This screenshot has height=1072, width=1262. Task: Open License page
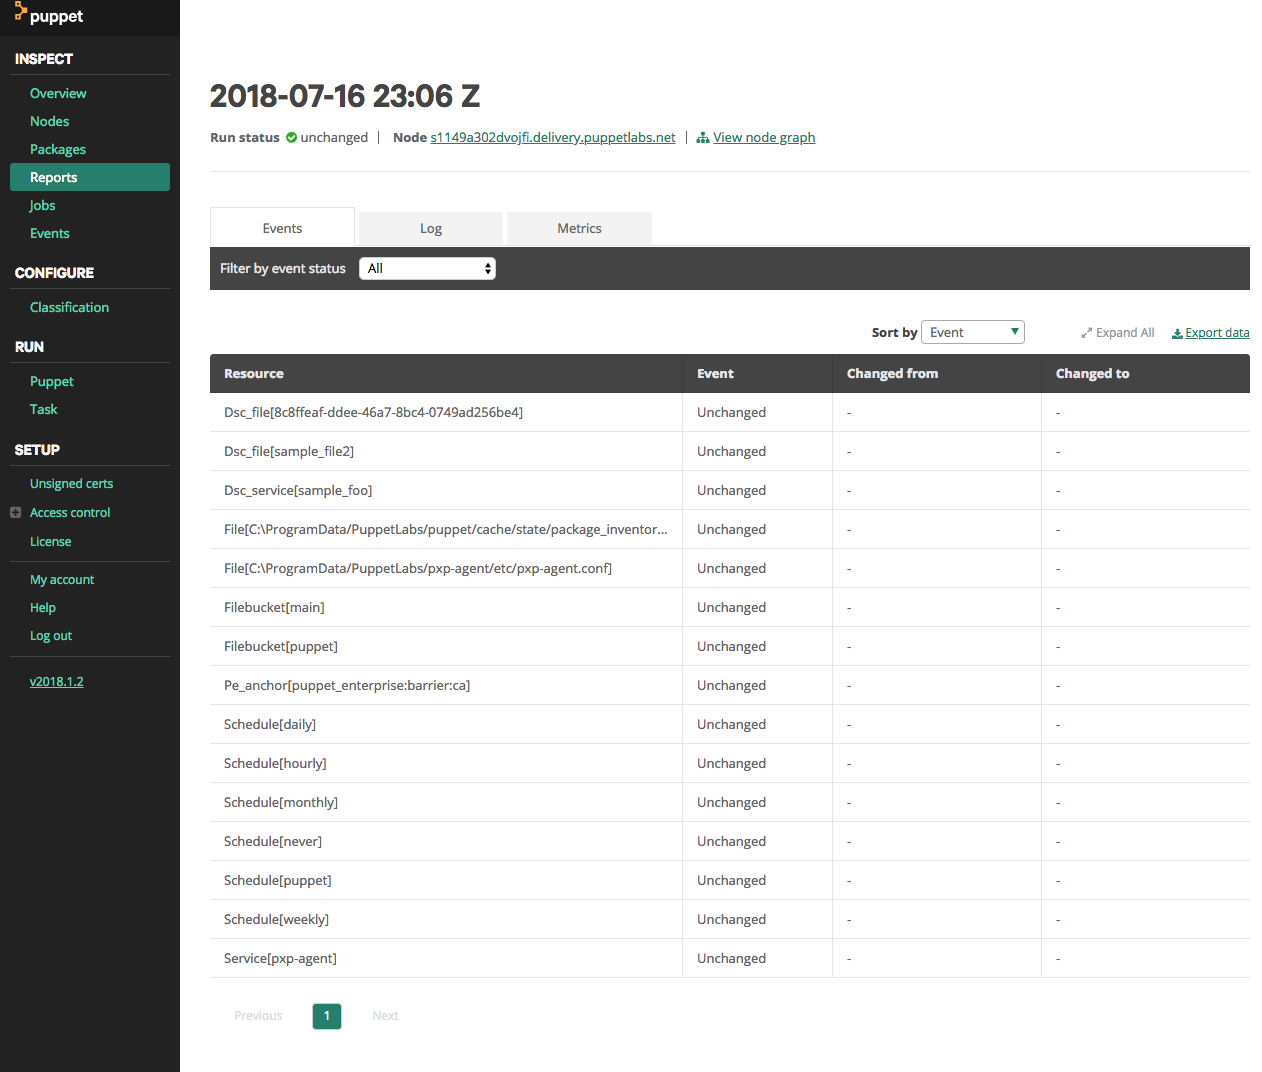pyautogui.click(x=50, y=541)
